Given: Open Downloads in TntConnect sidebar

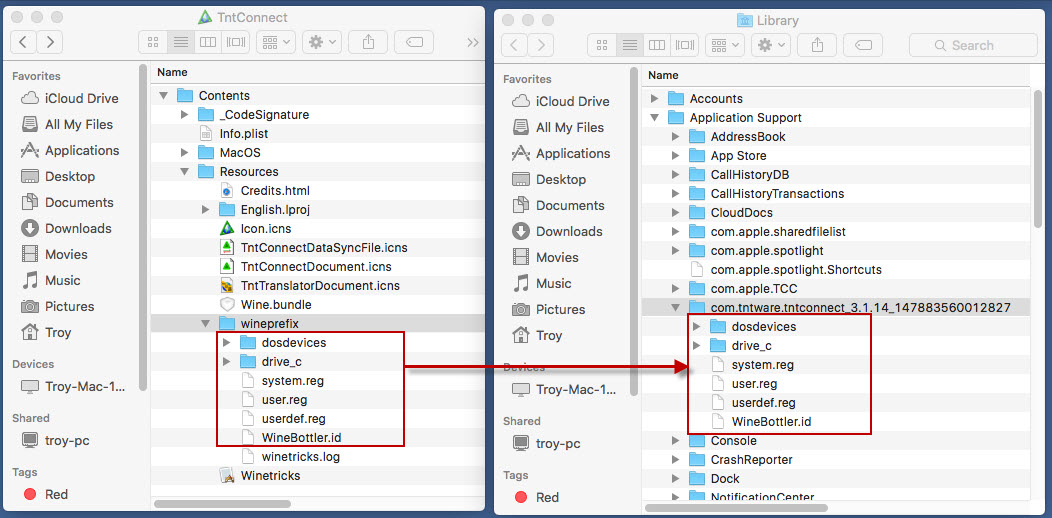Looking at the screenshot, I should 66,228.
